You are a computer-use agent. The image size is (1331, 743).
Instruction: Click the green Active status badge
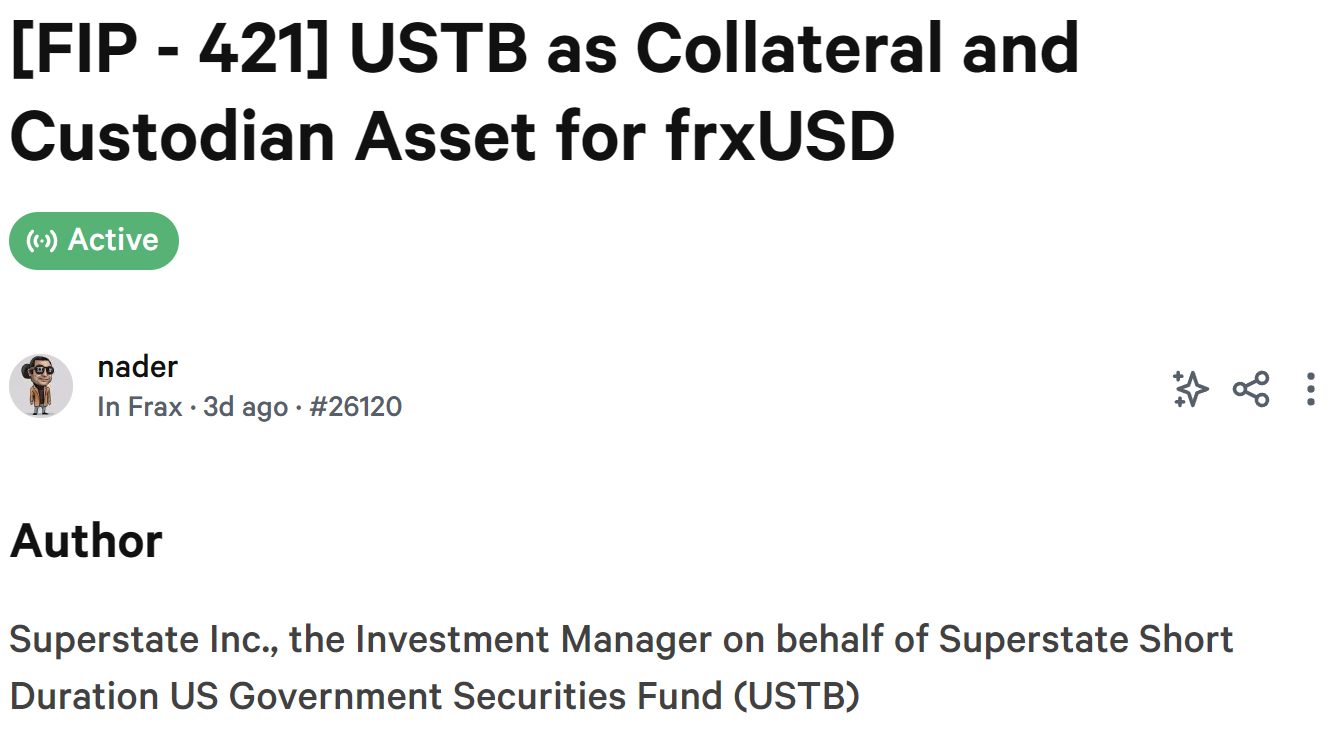point(94,241)
